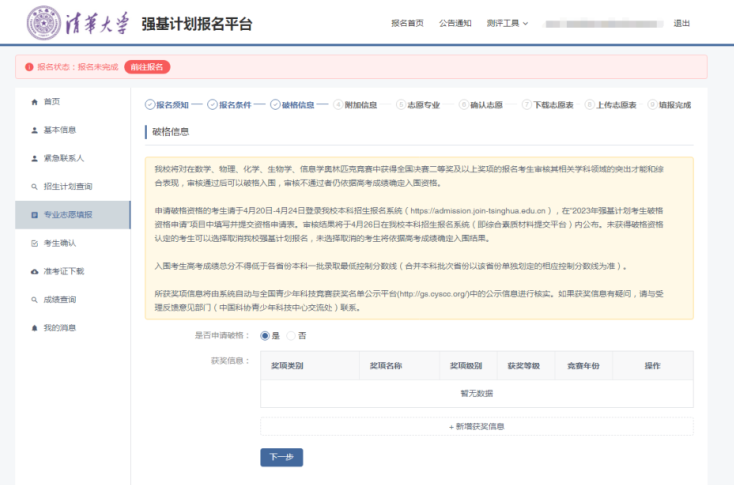Click the 获奖等级 column header
Viewport: 734px width, 485px height.
[524, 366]
